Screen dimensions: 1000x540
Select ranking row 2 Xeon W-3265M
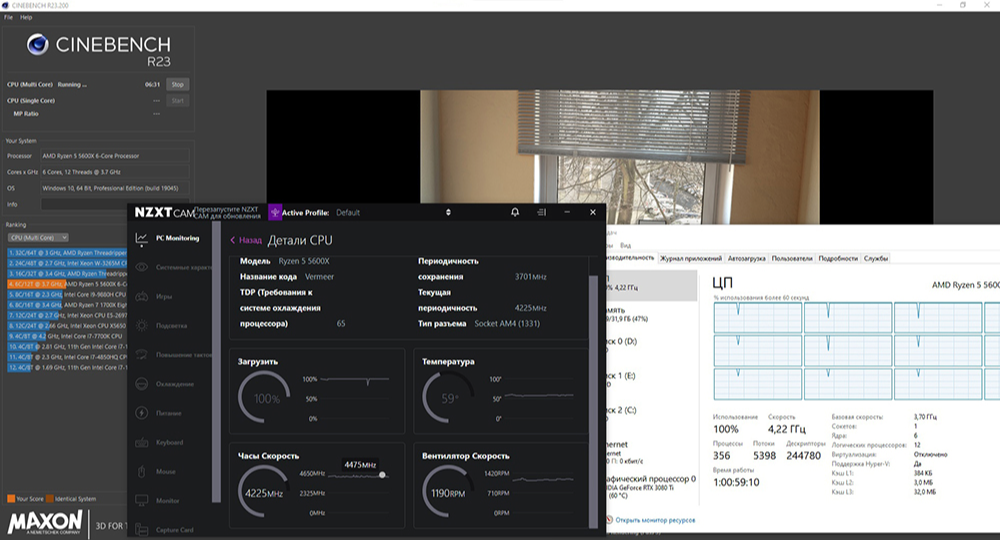point(67,263)
